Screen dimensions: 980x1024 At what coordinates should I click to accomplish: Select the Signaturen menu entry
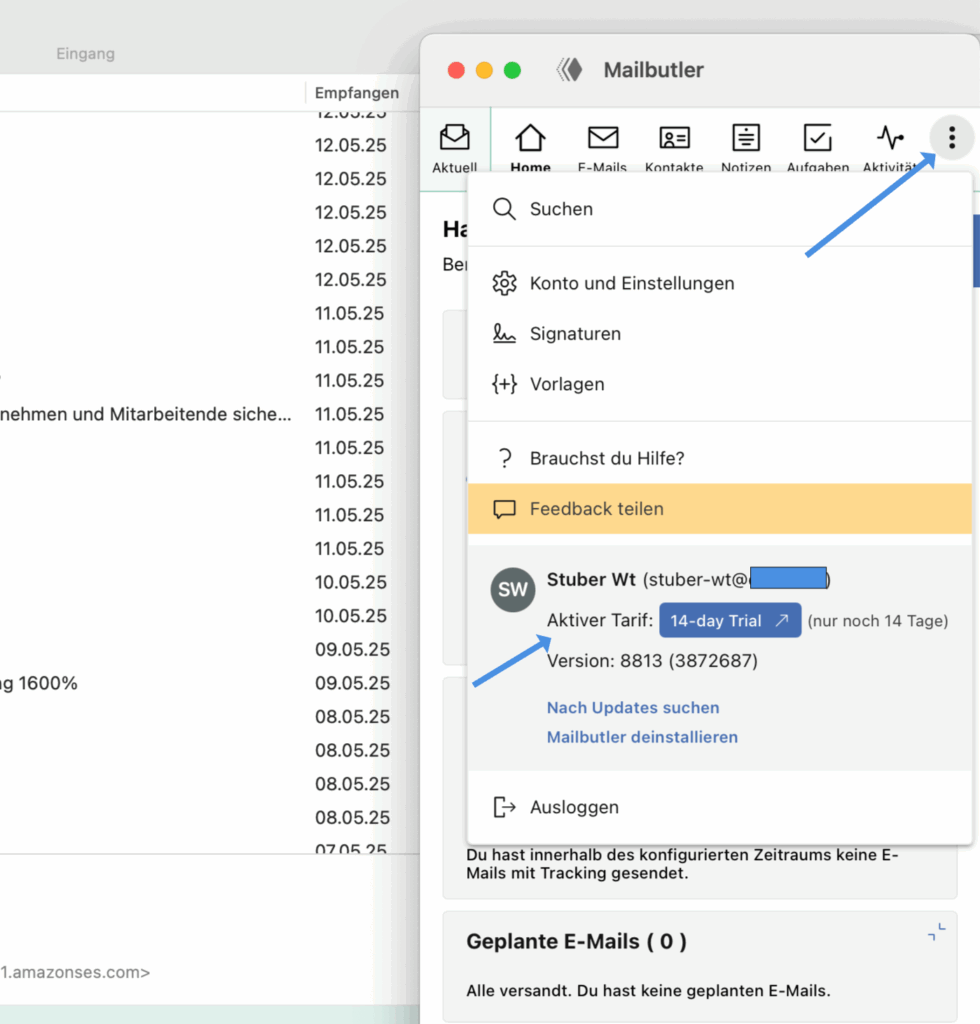pos(719,334)
